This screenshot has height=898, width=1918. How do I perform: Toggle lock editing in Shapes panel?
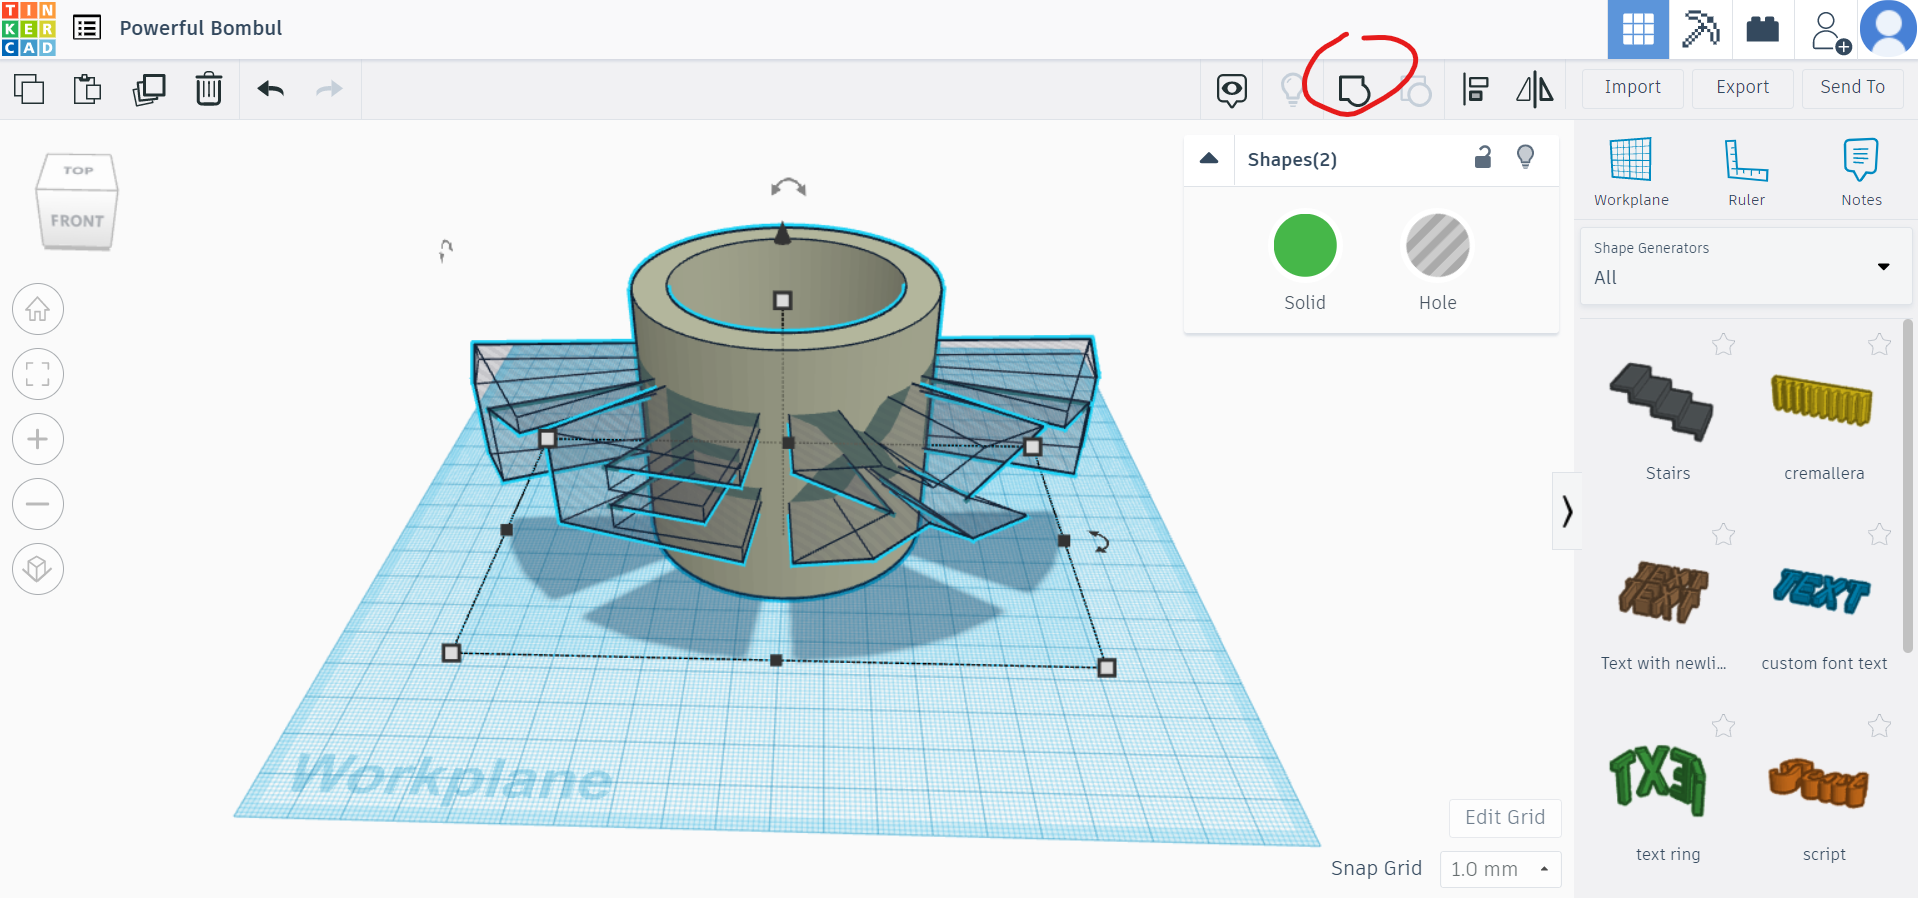pos(1483,157)
